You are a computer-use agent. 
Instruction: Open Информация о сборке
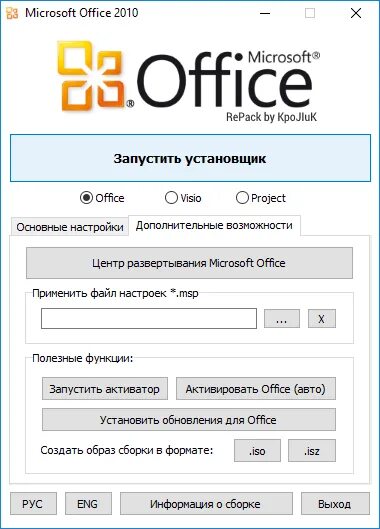[206, 504]
